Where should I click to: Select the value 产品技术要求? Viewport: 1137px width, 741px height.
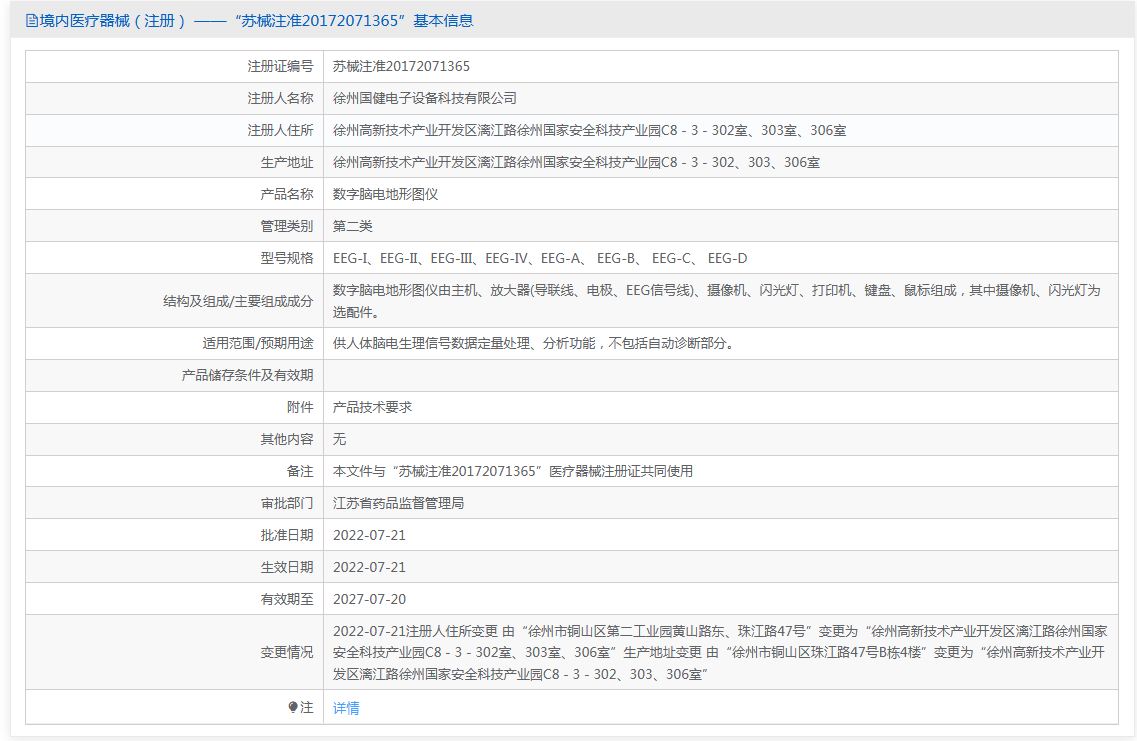372,407
